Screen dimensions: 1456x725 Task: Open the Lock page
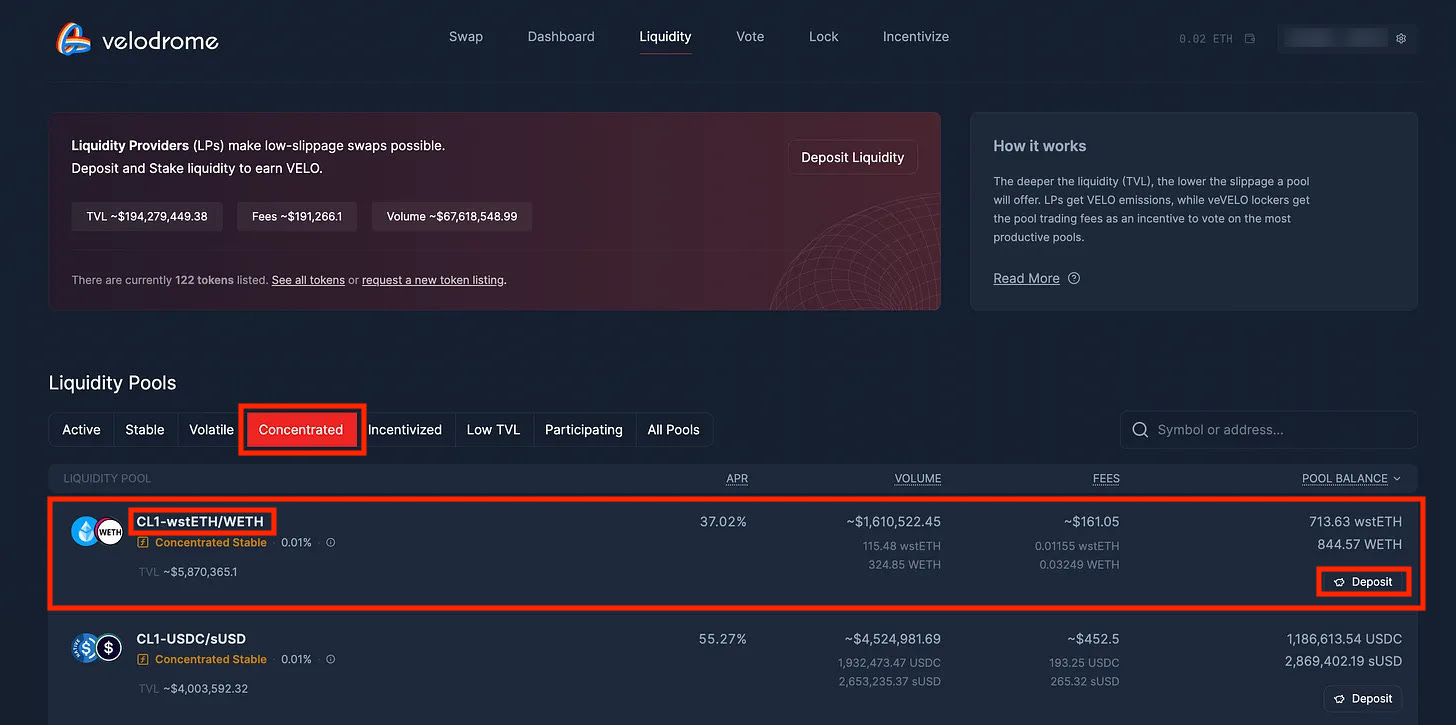(824, 36)
